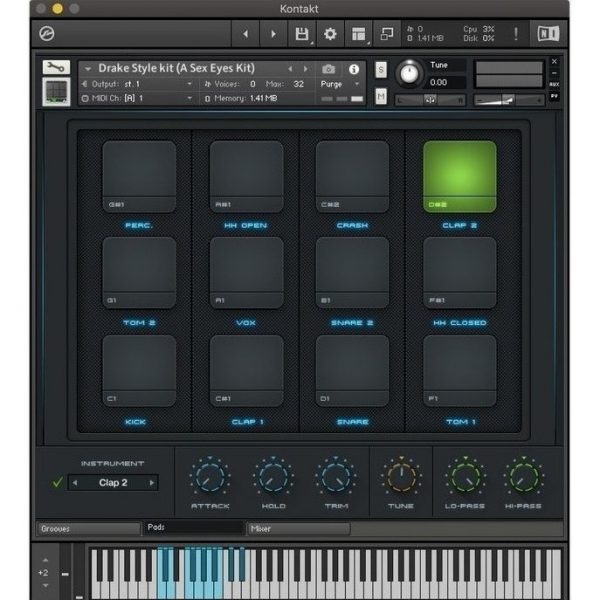Click the LO-PASS knob

coord(465,477)
